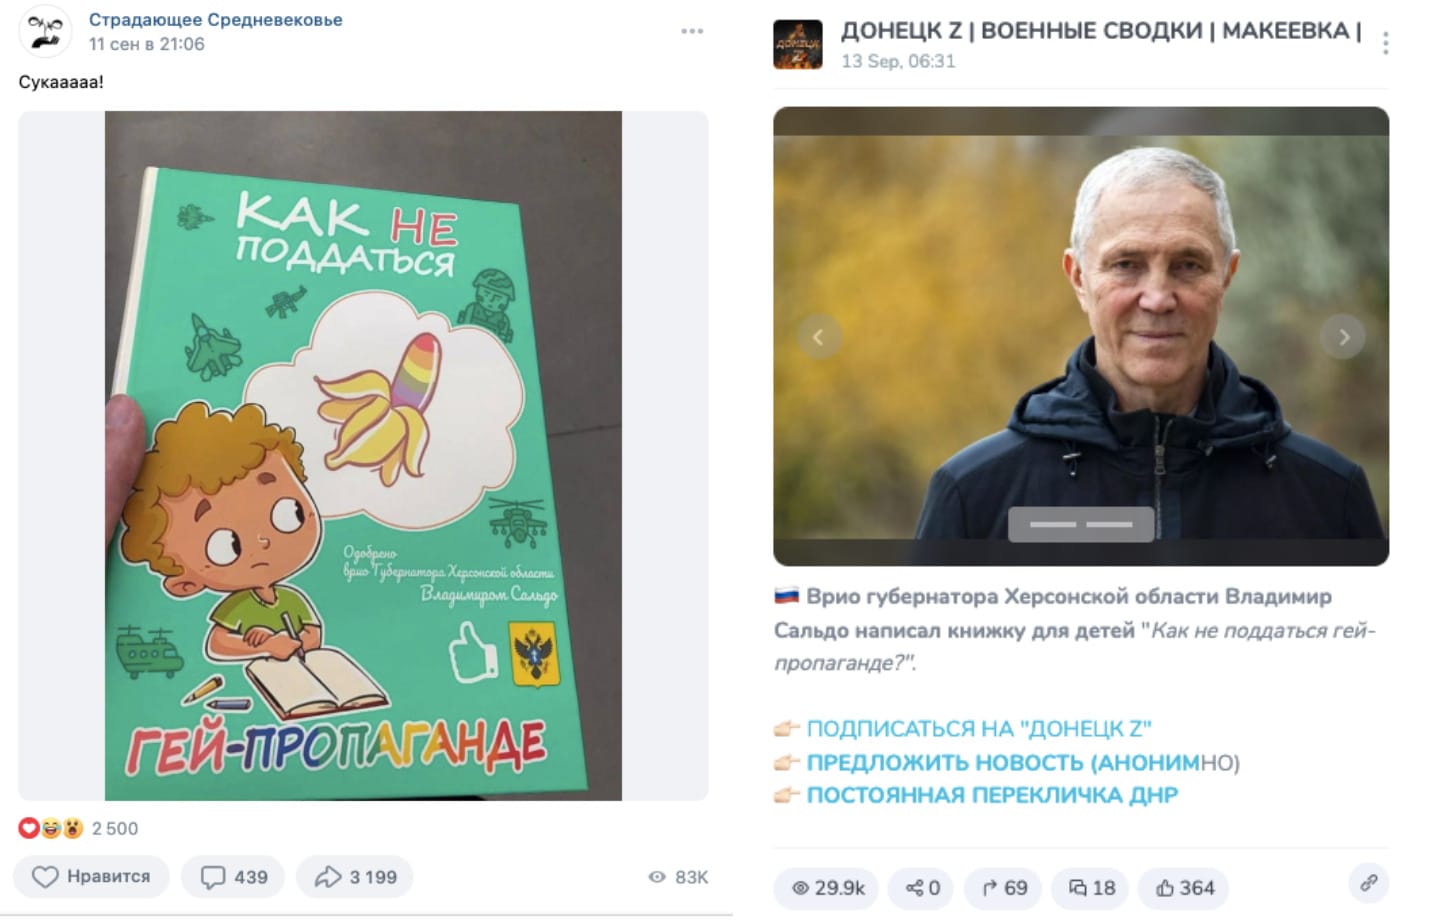Click the 29.9k views eye counter
Image resolution: width=1433 pixels, height=920 pixels.
[x=827, y=888]
